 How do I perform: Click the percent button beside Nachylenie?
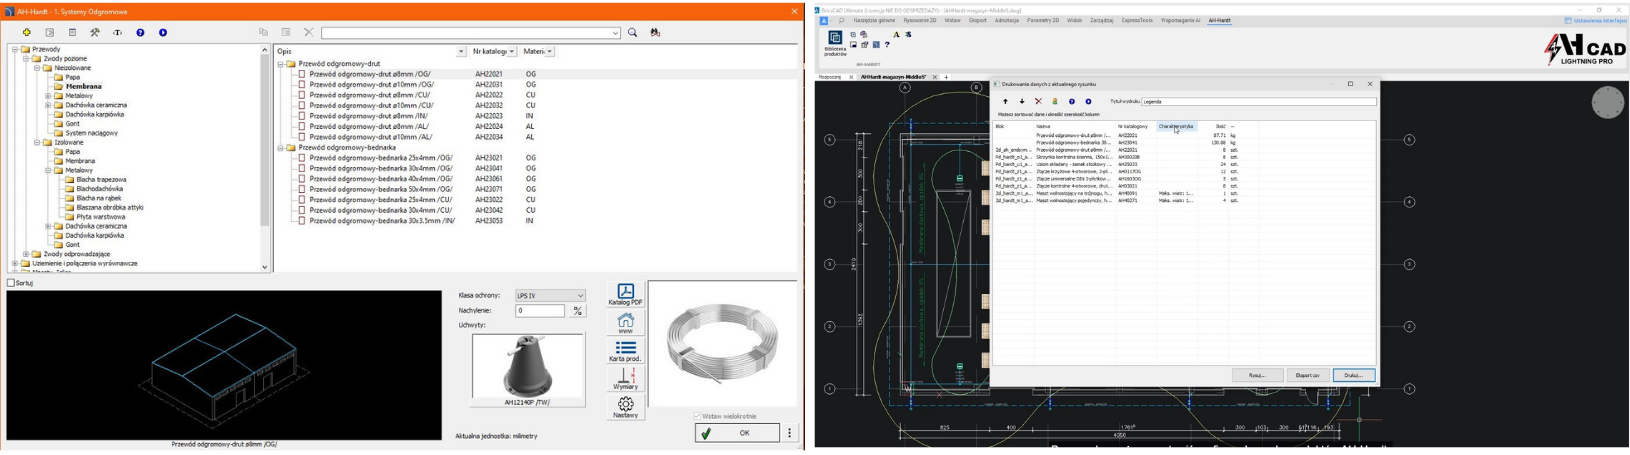click(578, 311)
